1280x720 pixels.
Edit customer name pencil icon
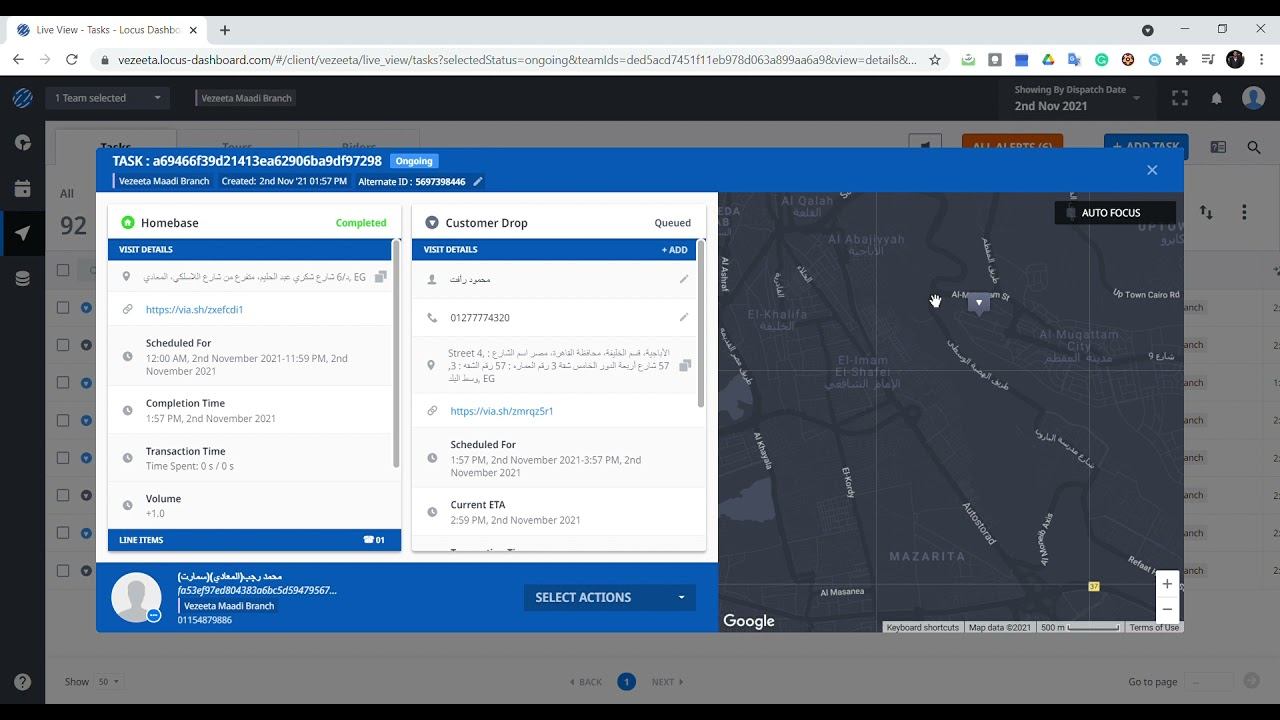coord(684,280)
